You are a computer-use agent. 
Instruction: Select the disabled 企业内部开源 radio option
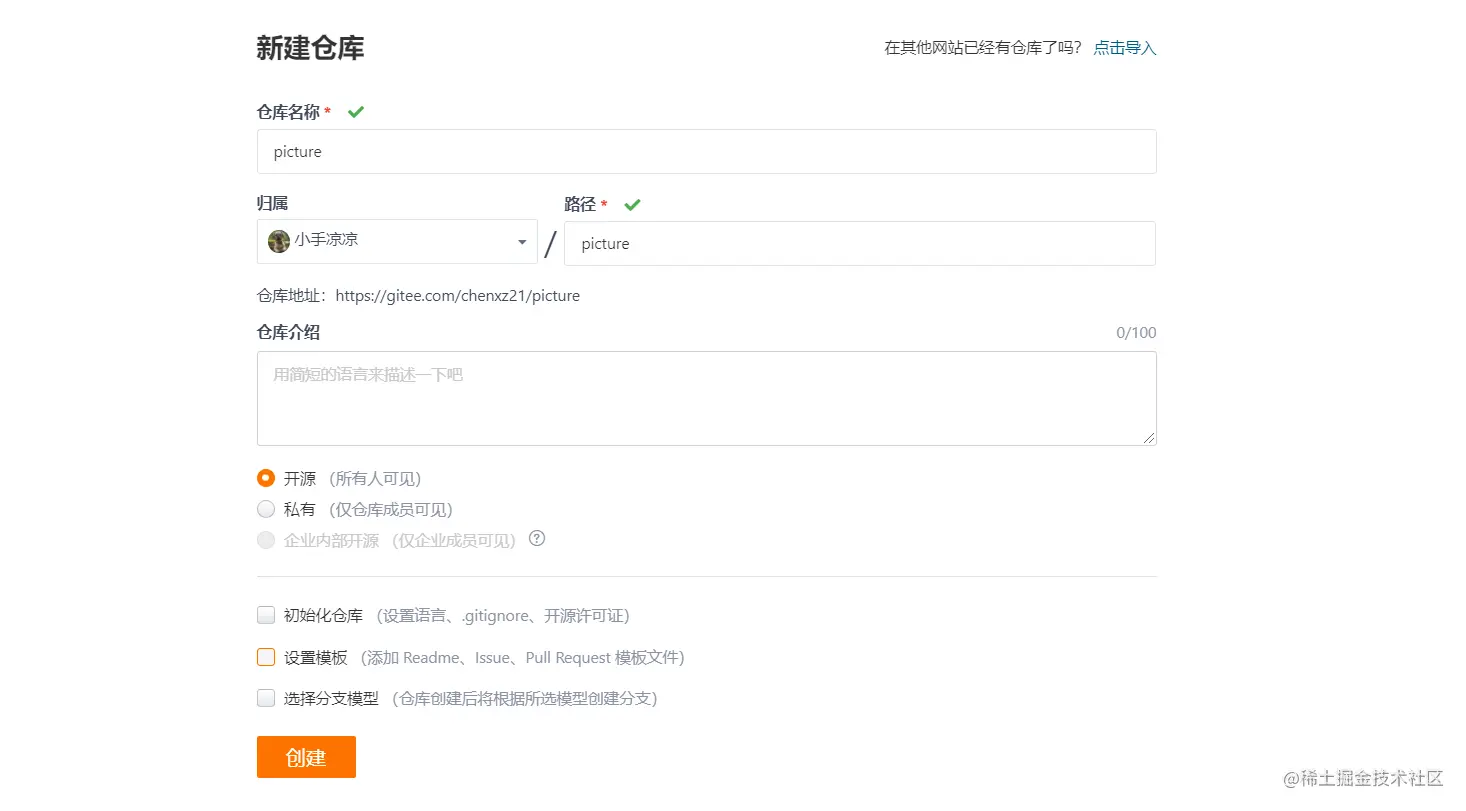(x=266, y=540)
